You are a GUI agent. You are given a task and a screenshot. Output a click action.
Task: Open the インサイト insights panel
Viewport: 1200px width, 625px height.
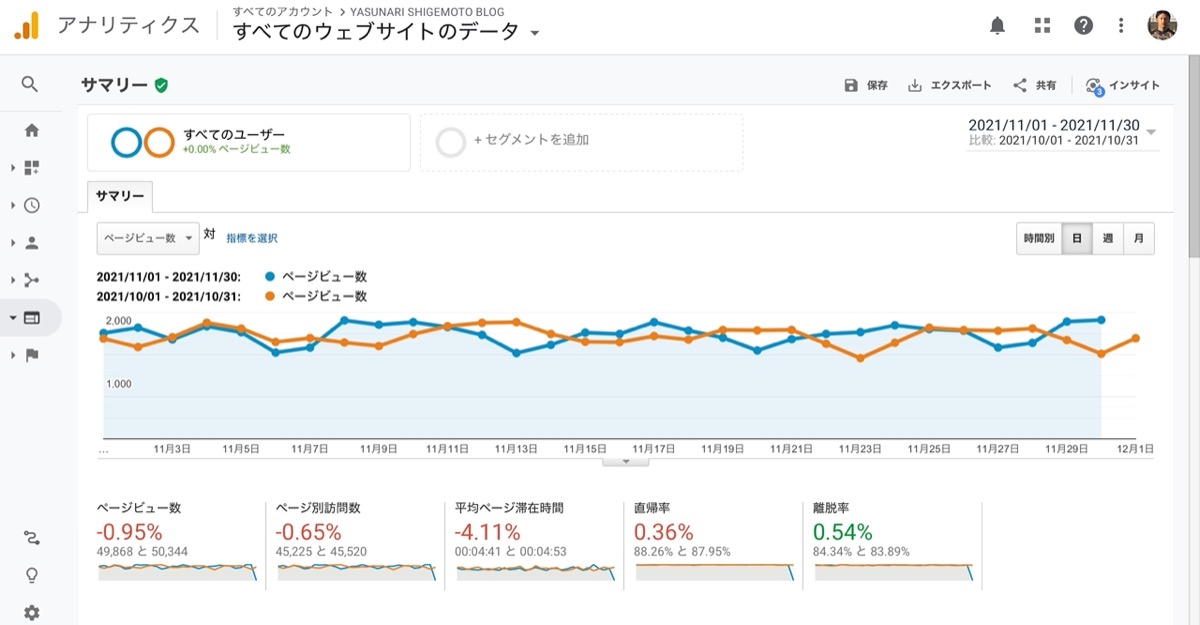pos(1122,86)
